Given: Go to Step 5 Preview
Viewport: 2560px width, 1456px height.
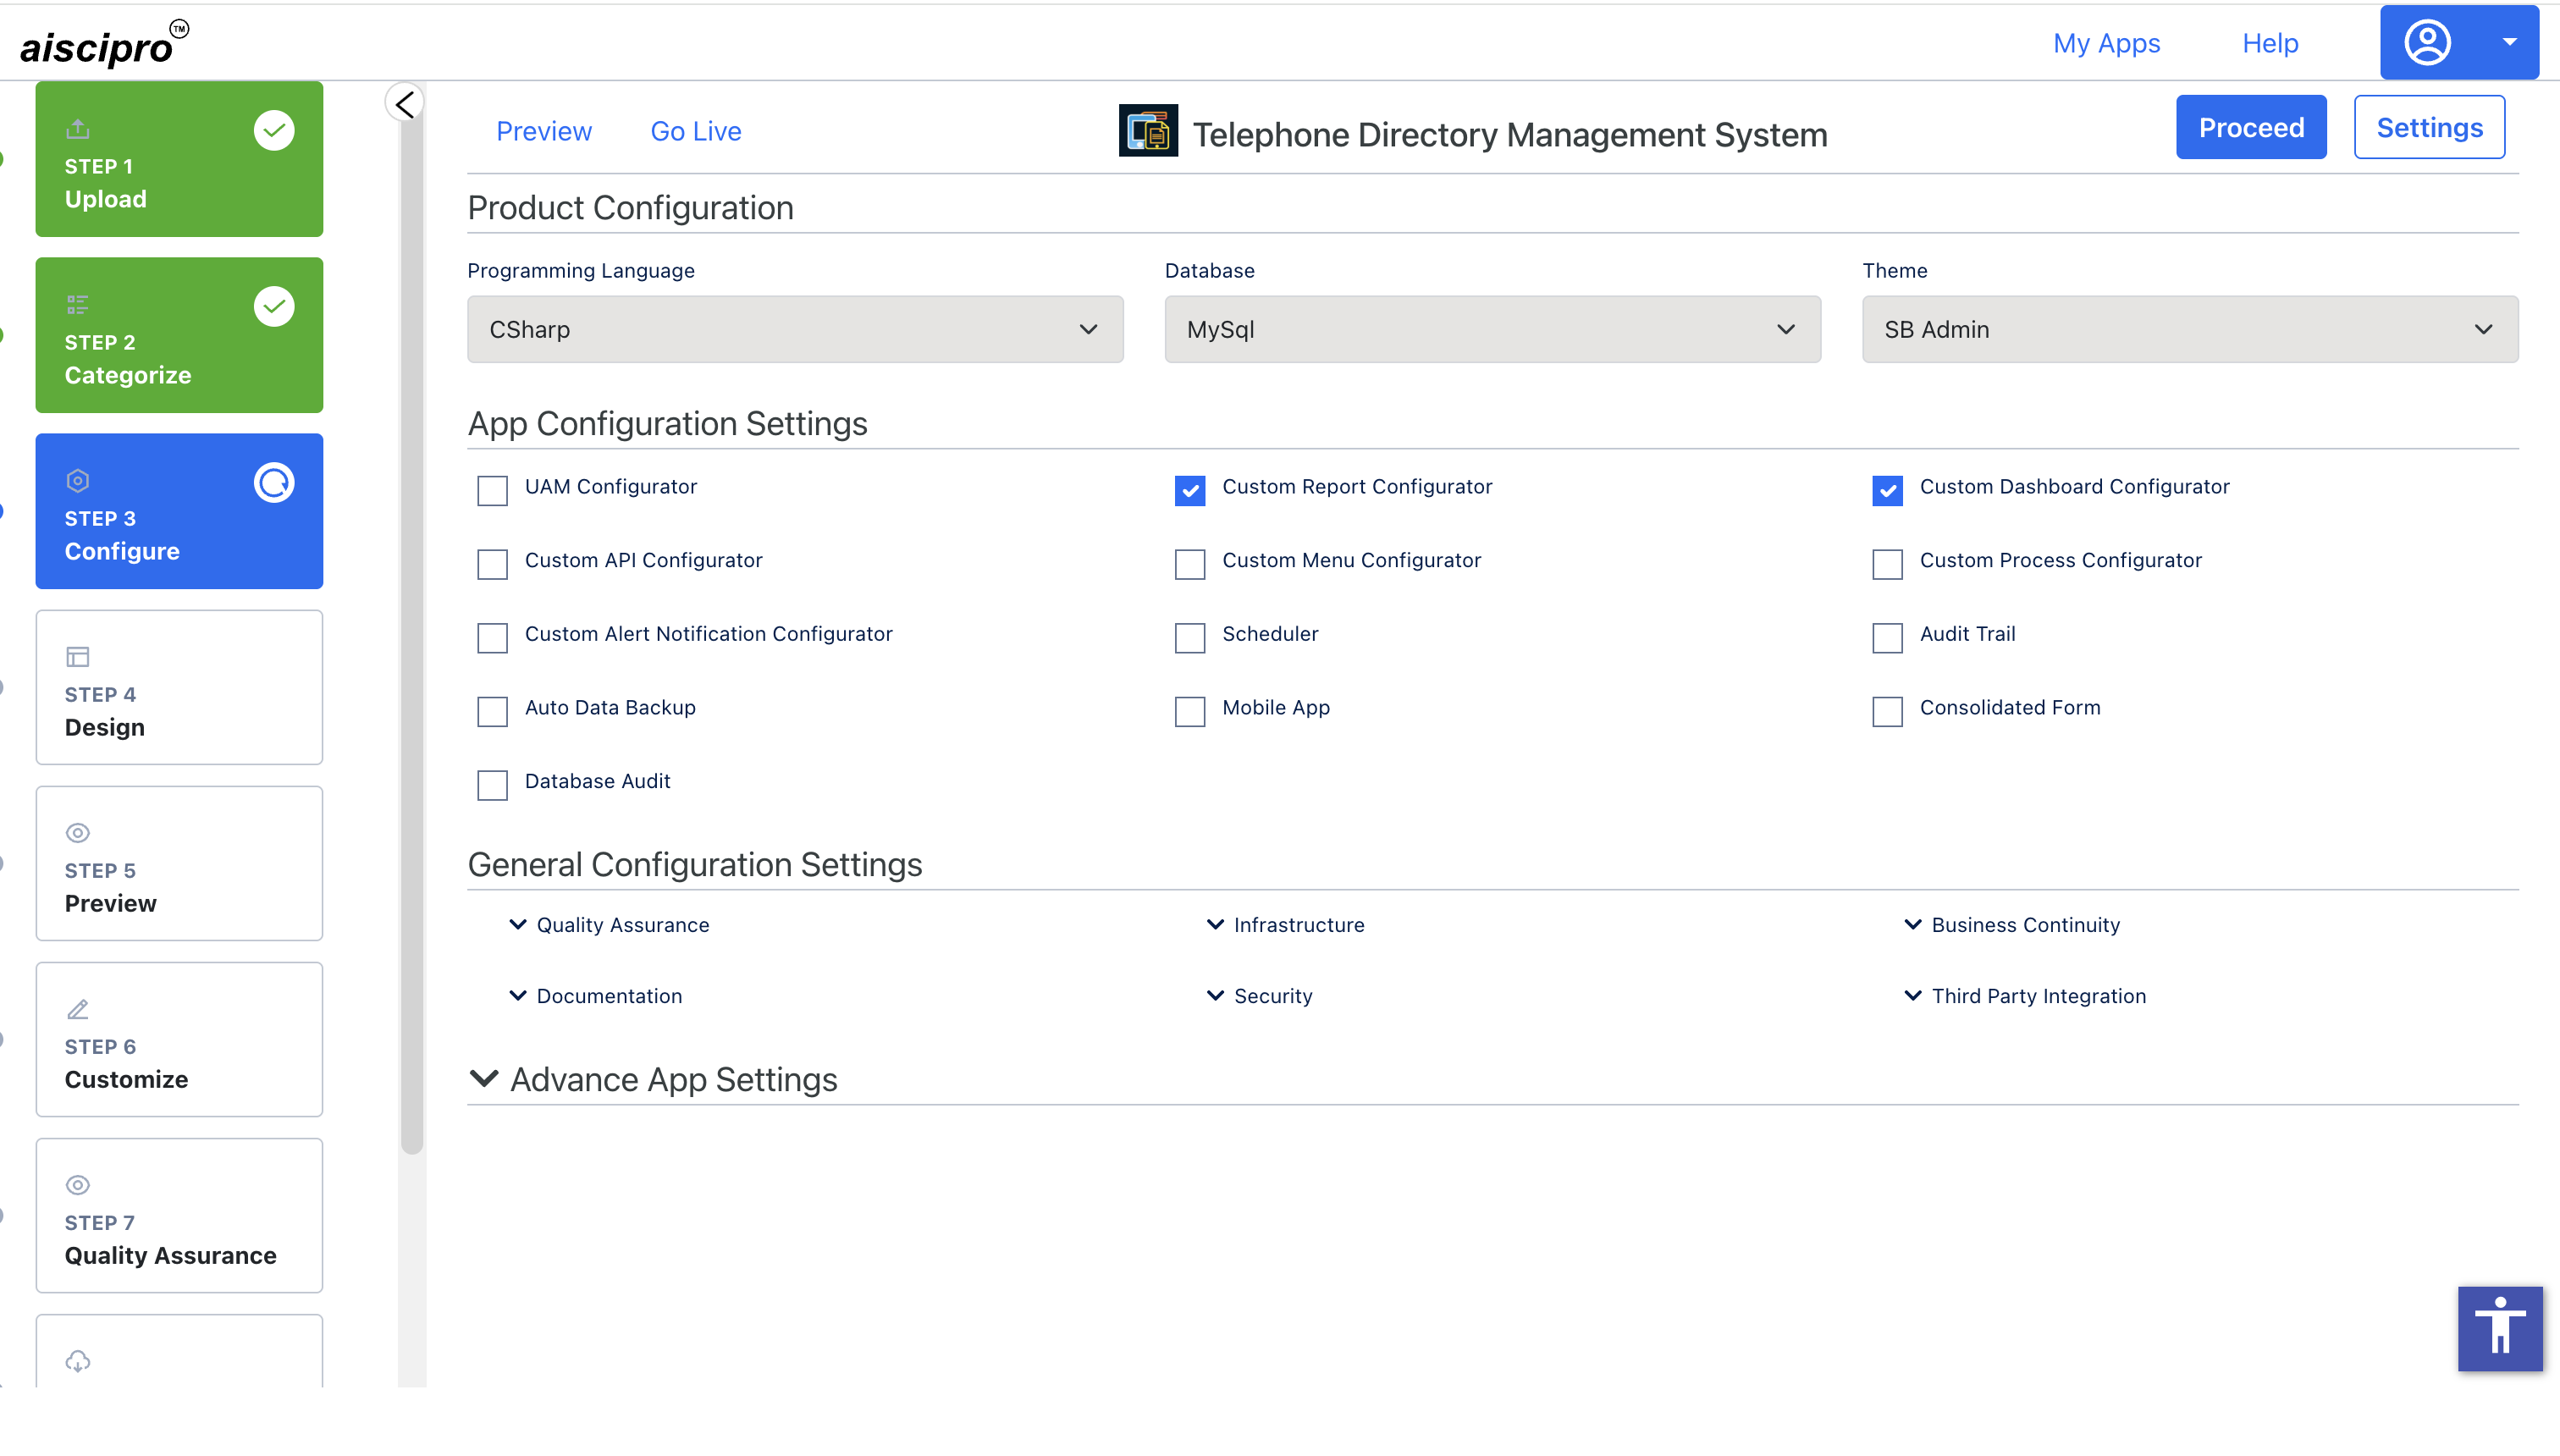Looking at the screenshot, I should point(179,863).
